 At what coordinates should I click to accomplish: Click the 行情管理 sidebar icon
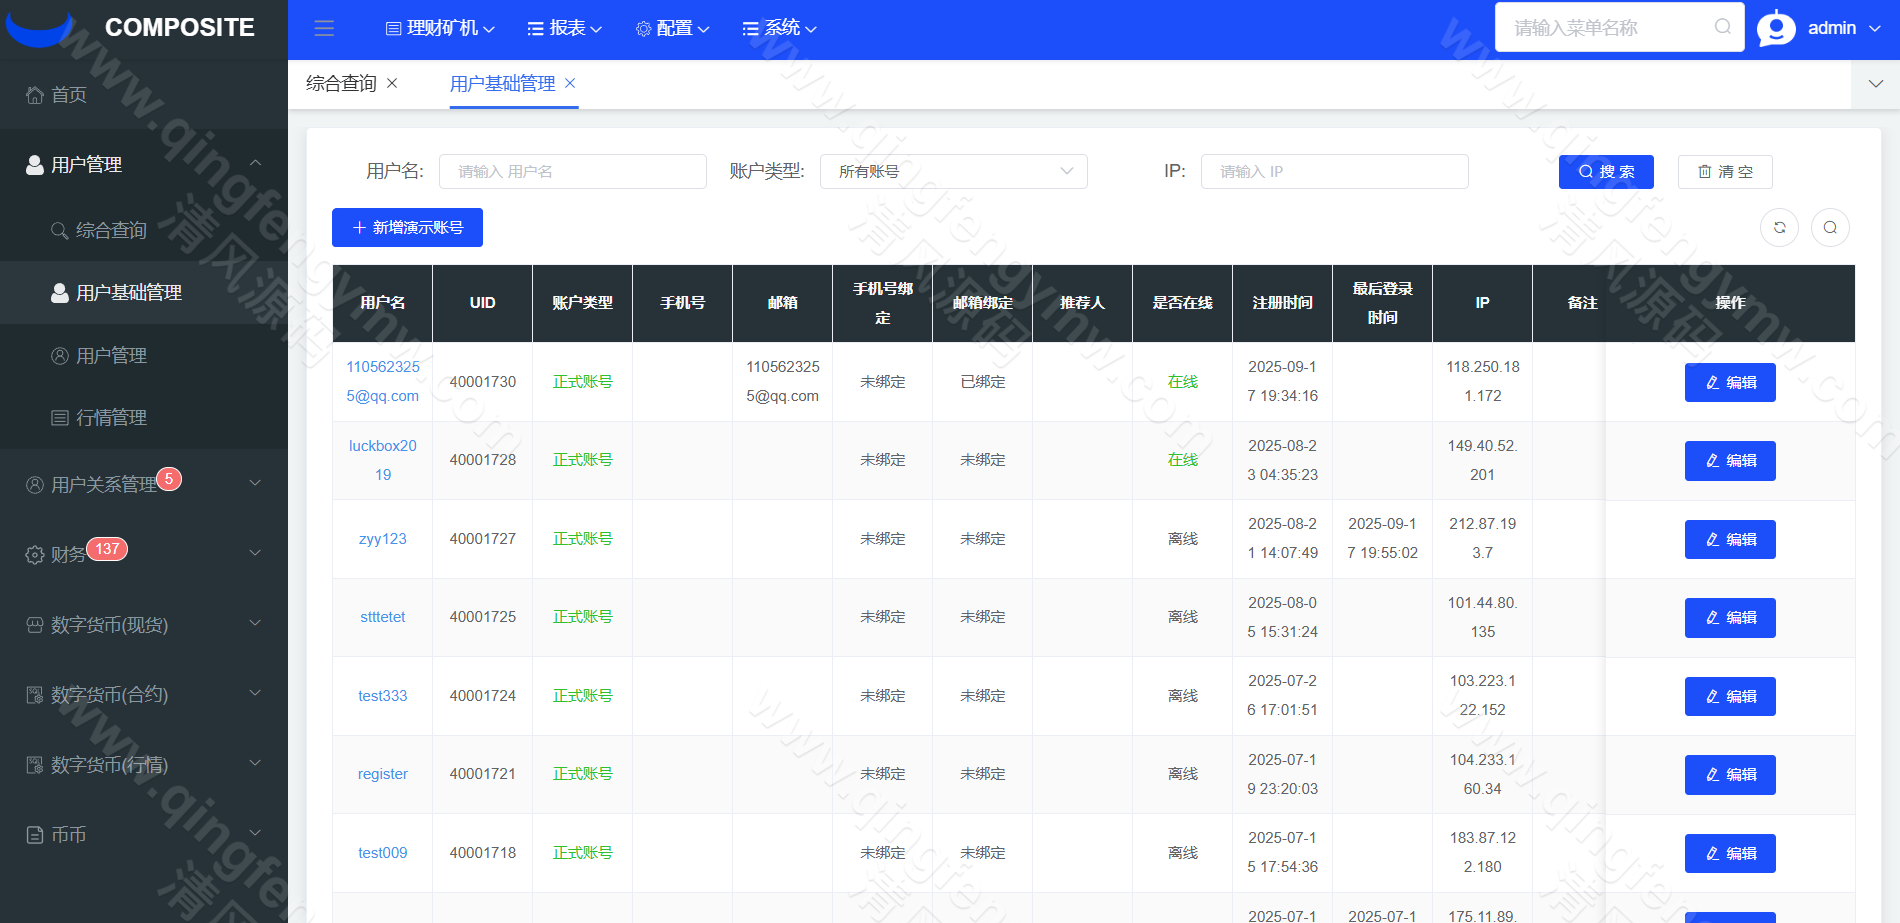click(60, 417)
